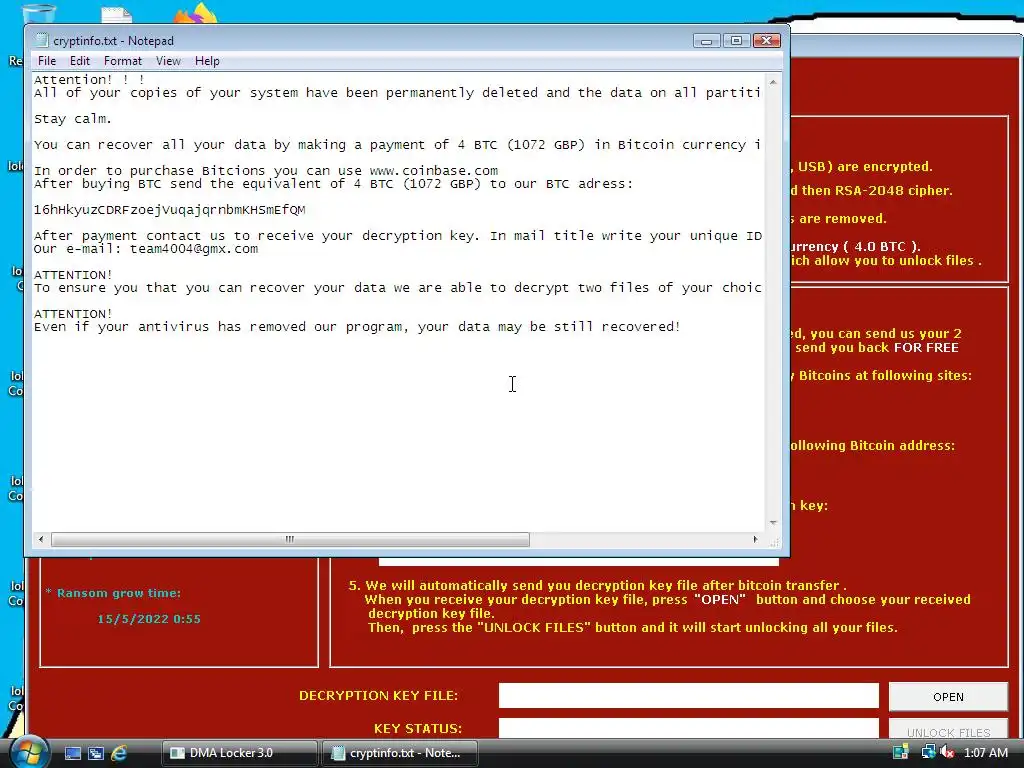Click the DECRYPTION KEY FILE input field

(688, 696)
